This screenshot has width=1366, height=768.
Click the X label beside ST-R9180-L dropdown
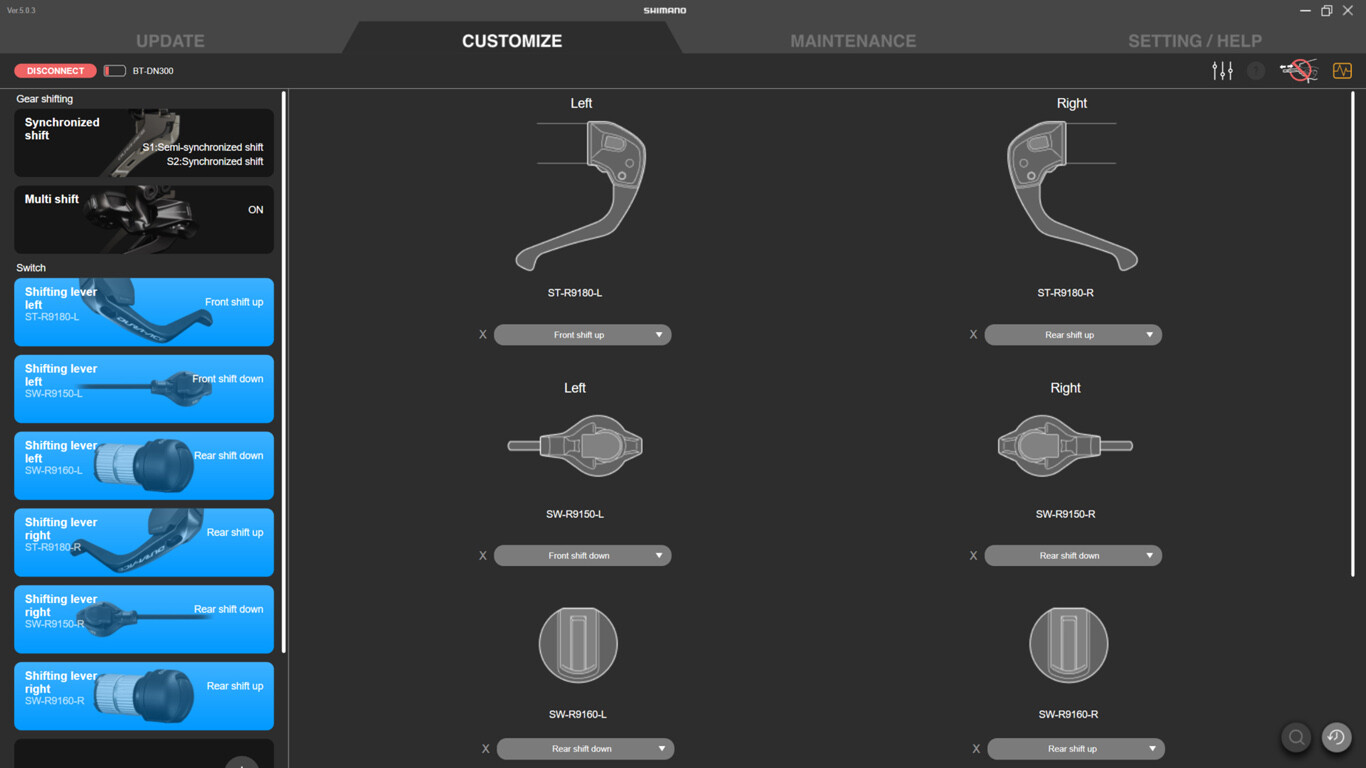482,335
